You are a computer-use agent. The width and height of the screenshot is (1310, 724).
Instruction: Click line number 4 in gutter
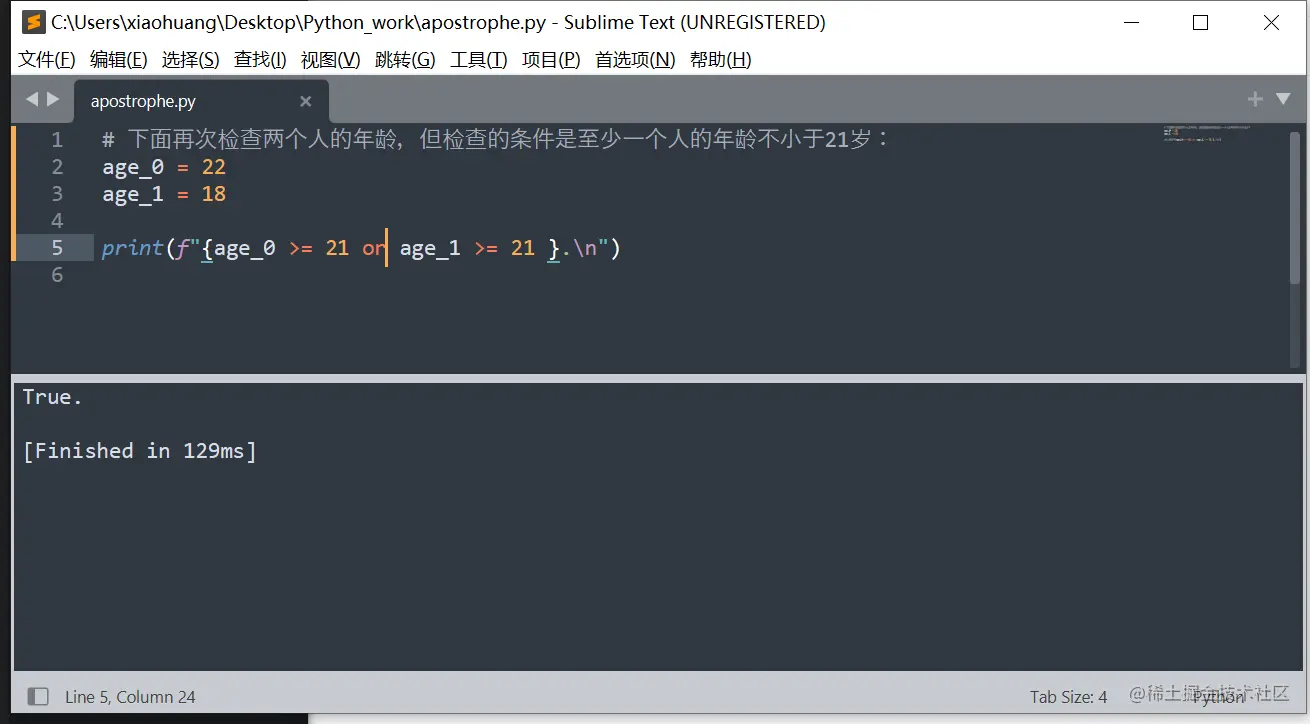57,221
